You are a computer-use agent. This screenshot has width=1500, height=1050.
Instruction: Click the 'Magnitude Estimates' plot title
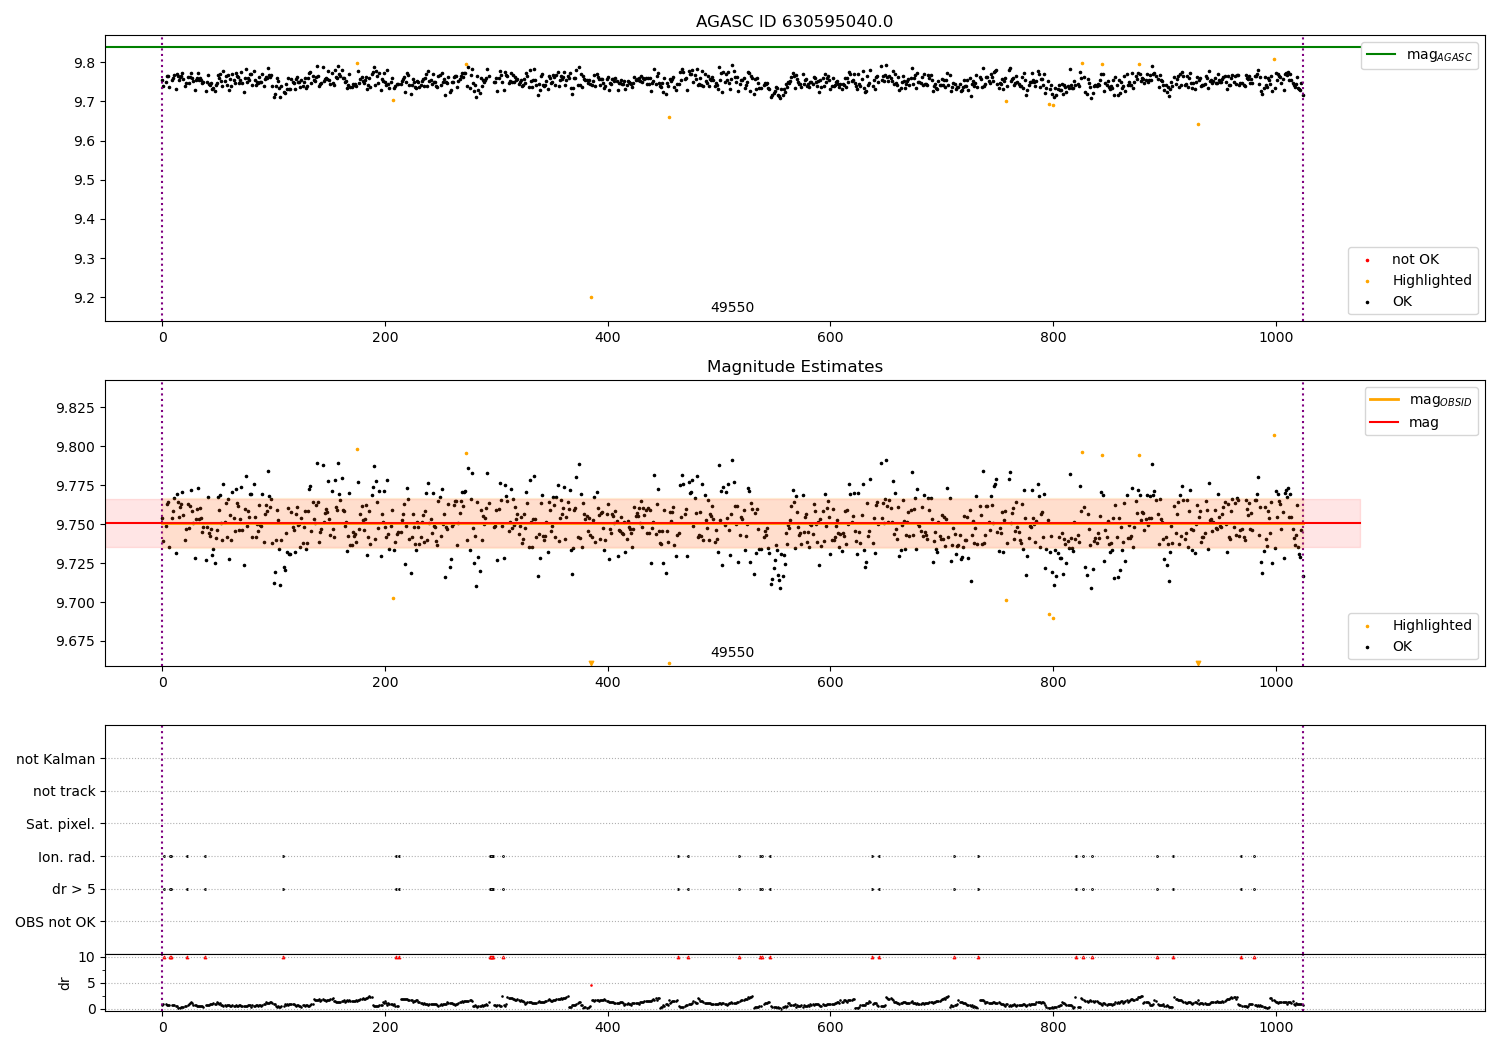794,367
